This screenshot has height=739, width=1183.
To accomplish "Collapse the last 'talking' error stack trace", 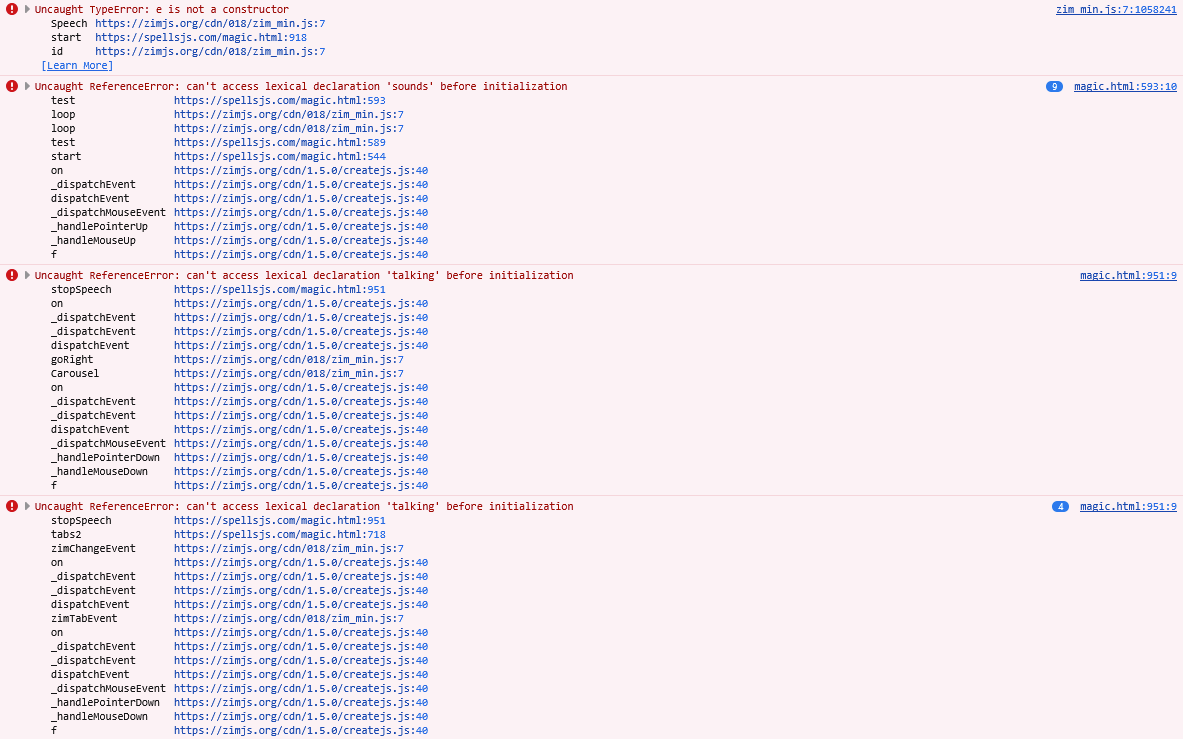I will pos(28,506).
